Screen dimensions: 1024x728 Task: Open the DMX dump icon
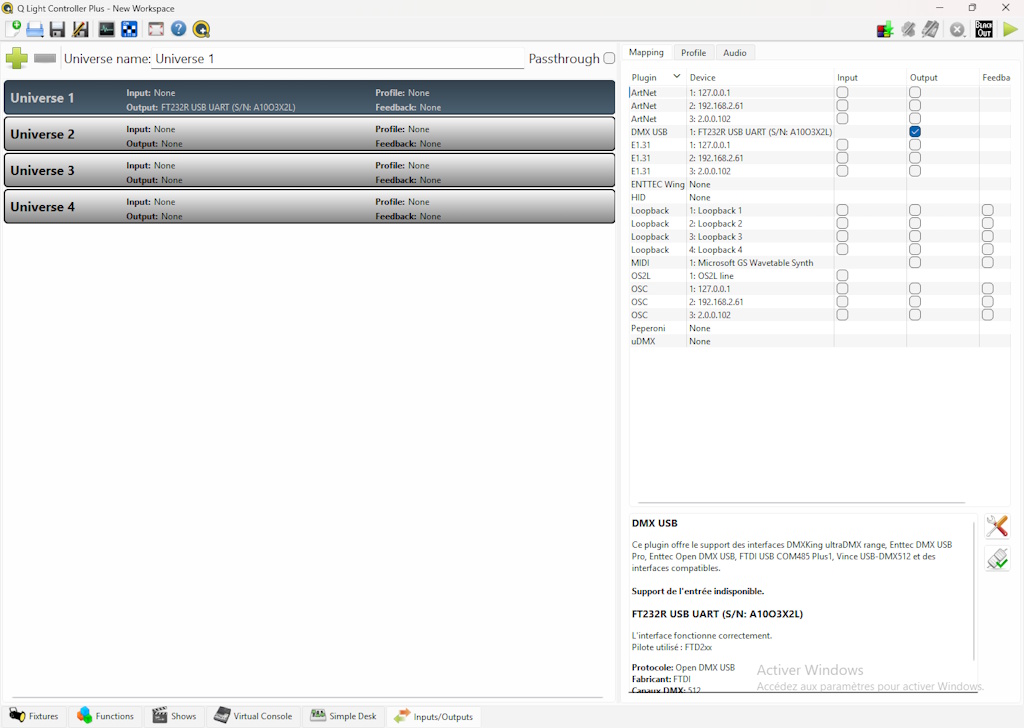[x=885, y=29]
